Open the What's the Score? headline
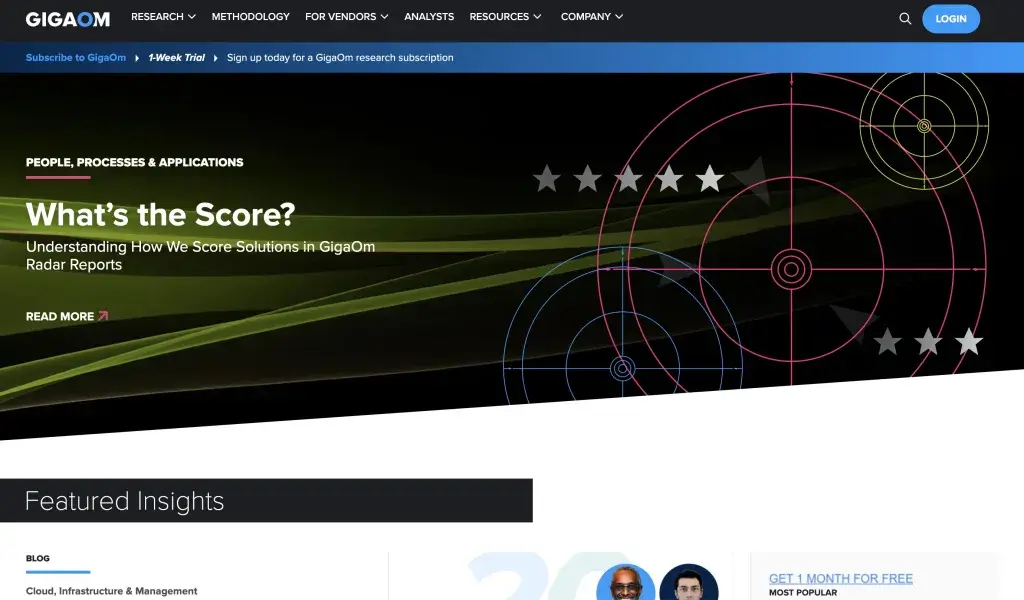 pyautogui.click(x=160, y=214)
